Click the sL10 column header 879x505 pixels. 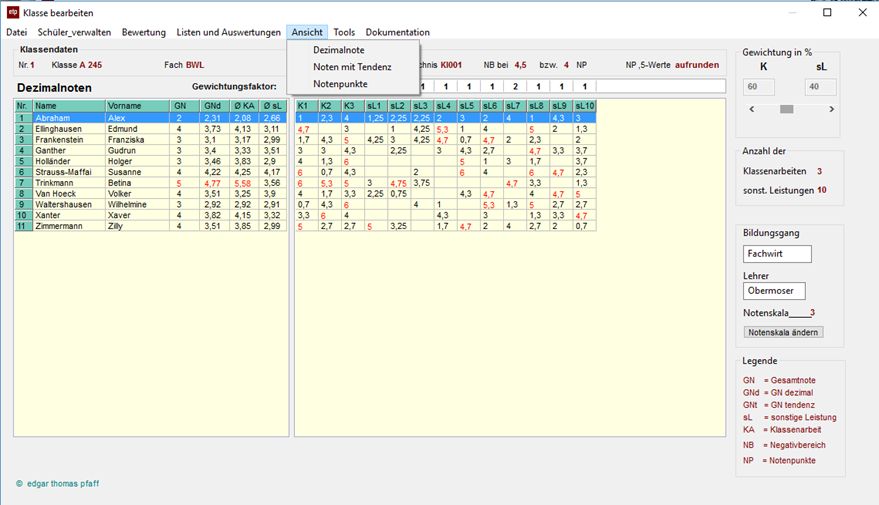click(x=585, y=105)
